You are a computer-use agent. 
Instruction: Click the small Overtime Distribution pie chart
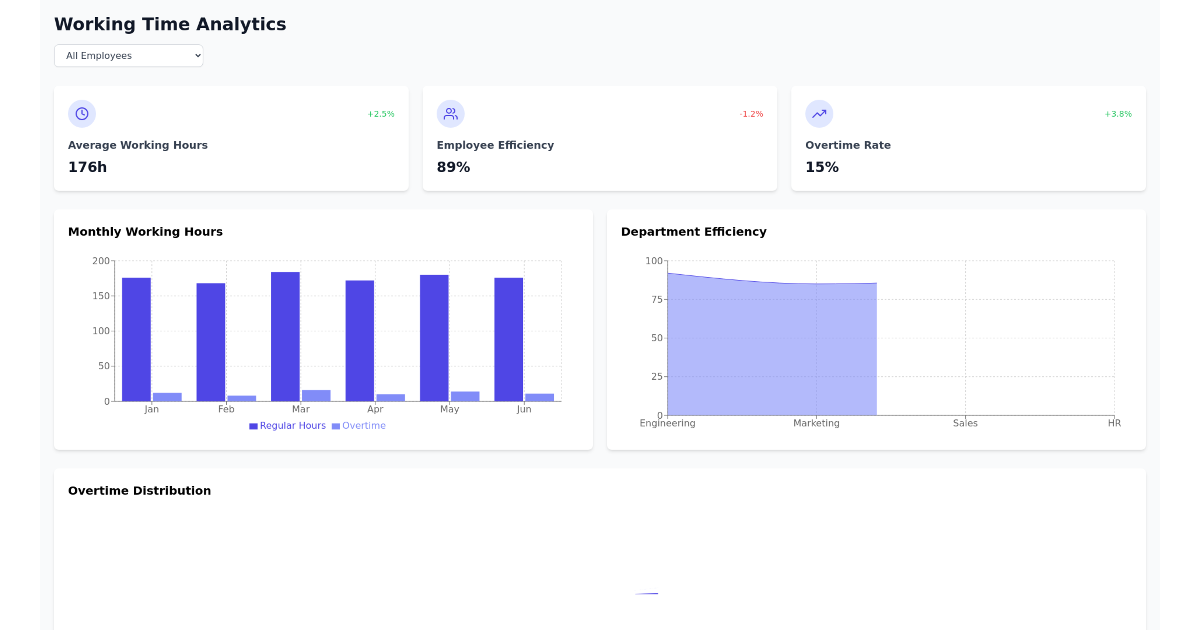pyautogui.click(x=646, y=593)
